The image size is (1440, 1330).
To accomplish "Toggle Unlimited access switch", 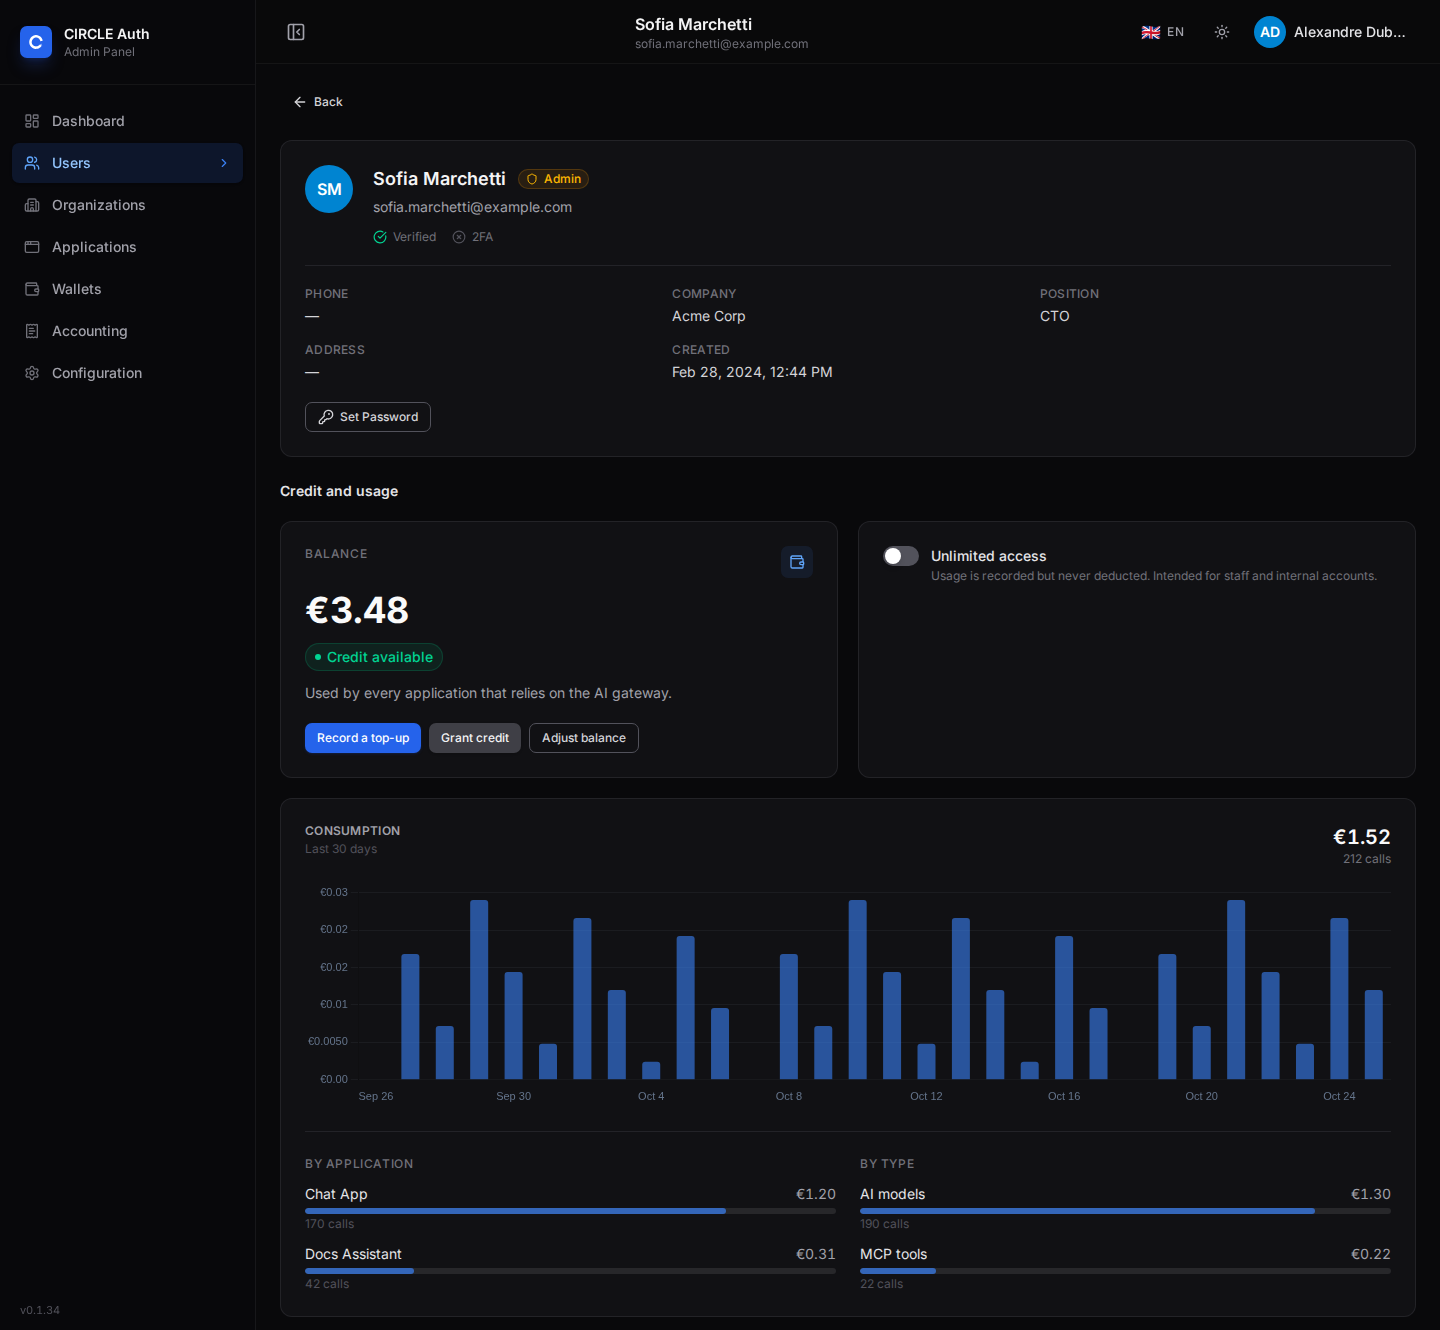I will click(901, 556).
